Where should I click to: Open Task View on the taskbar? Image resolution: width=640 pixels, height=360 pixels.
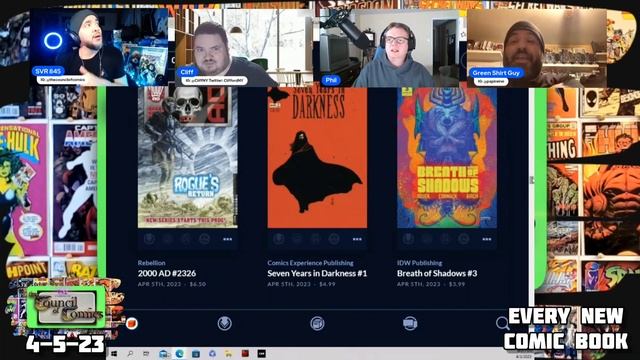[x=146, y=353]
